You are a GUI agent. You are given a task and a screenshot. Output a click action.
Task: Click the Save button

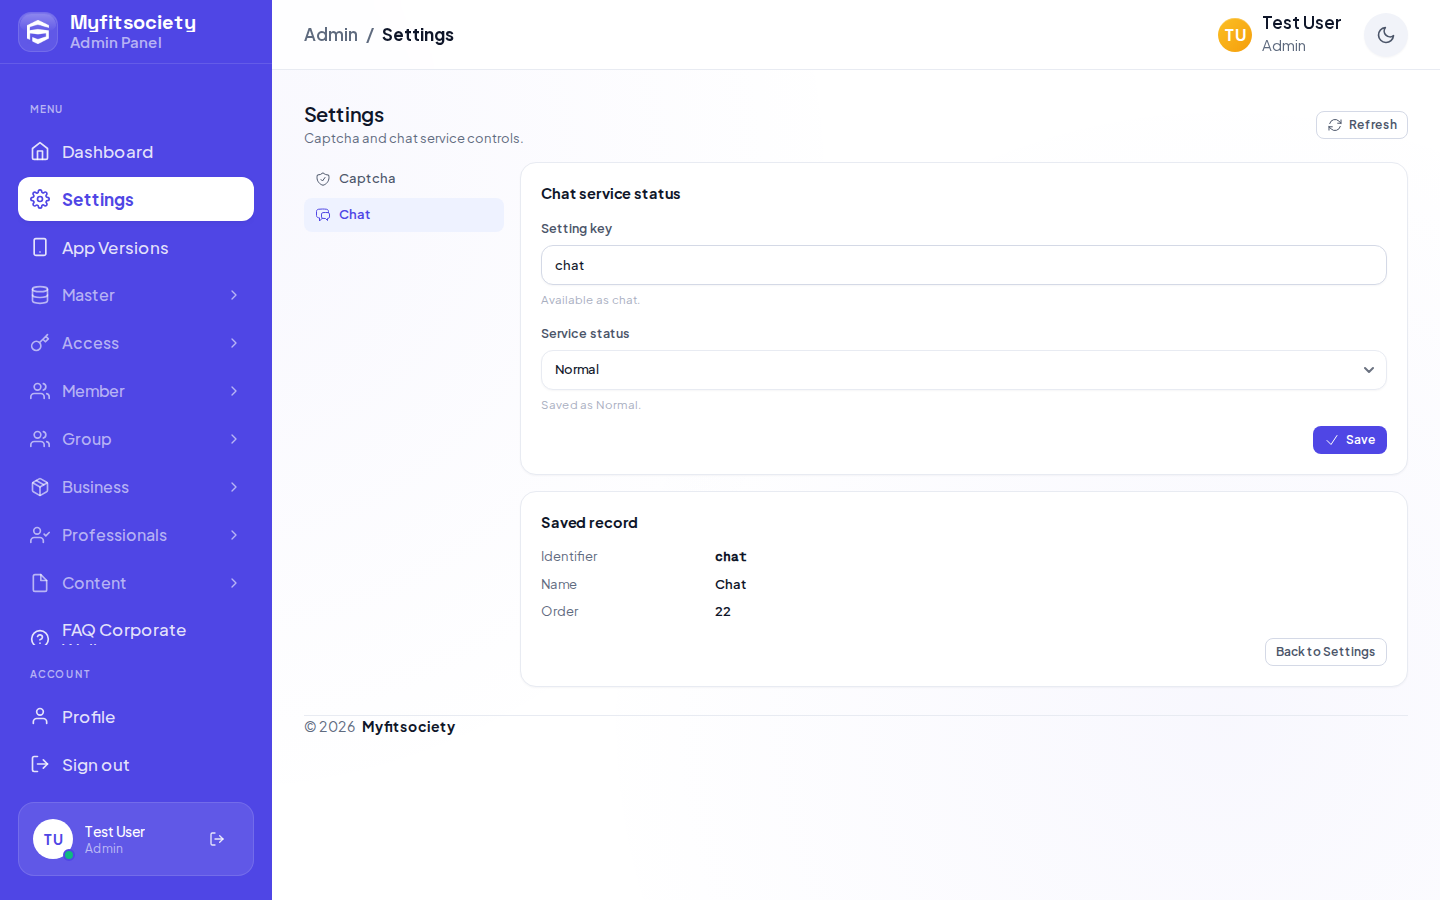[1349, 440]
